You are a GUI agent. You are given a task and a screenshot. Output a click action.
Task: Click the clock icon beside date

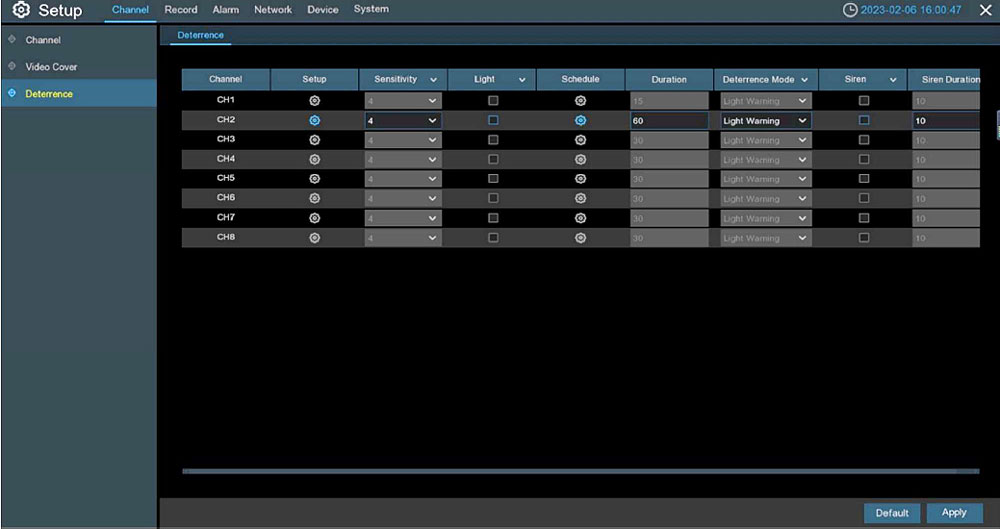(x=849, y=10)
